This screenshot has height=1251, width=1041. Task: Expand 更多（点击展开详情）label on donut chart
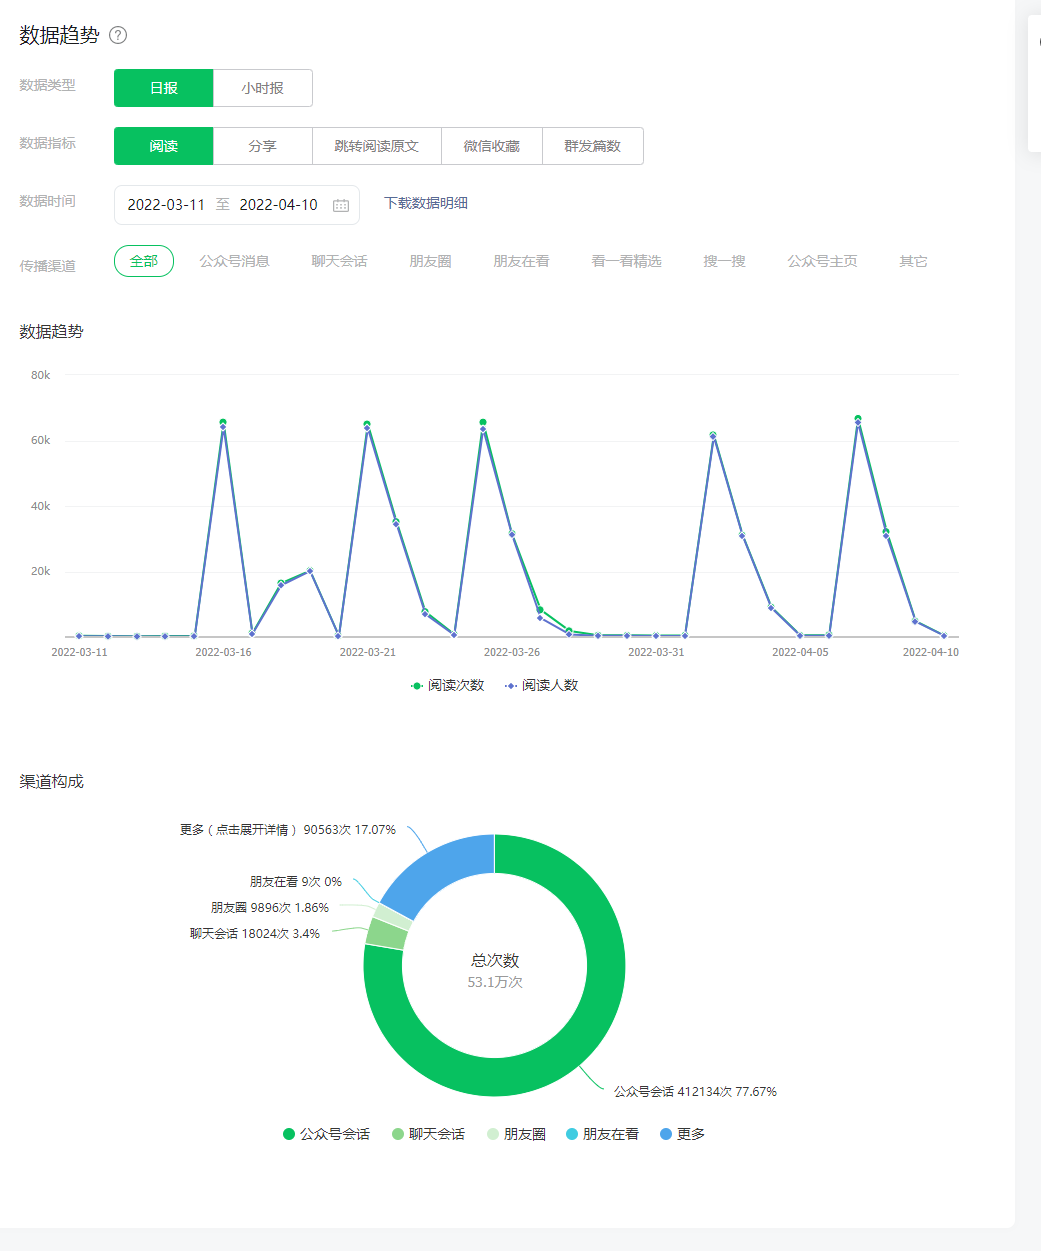(x=239, y=830)
